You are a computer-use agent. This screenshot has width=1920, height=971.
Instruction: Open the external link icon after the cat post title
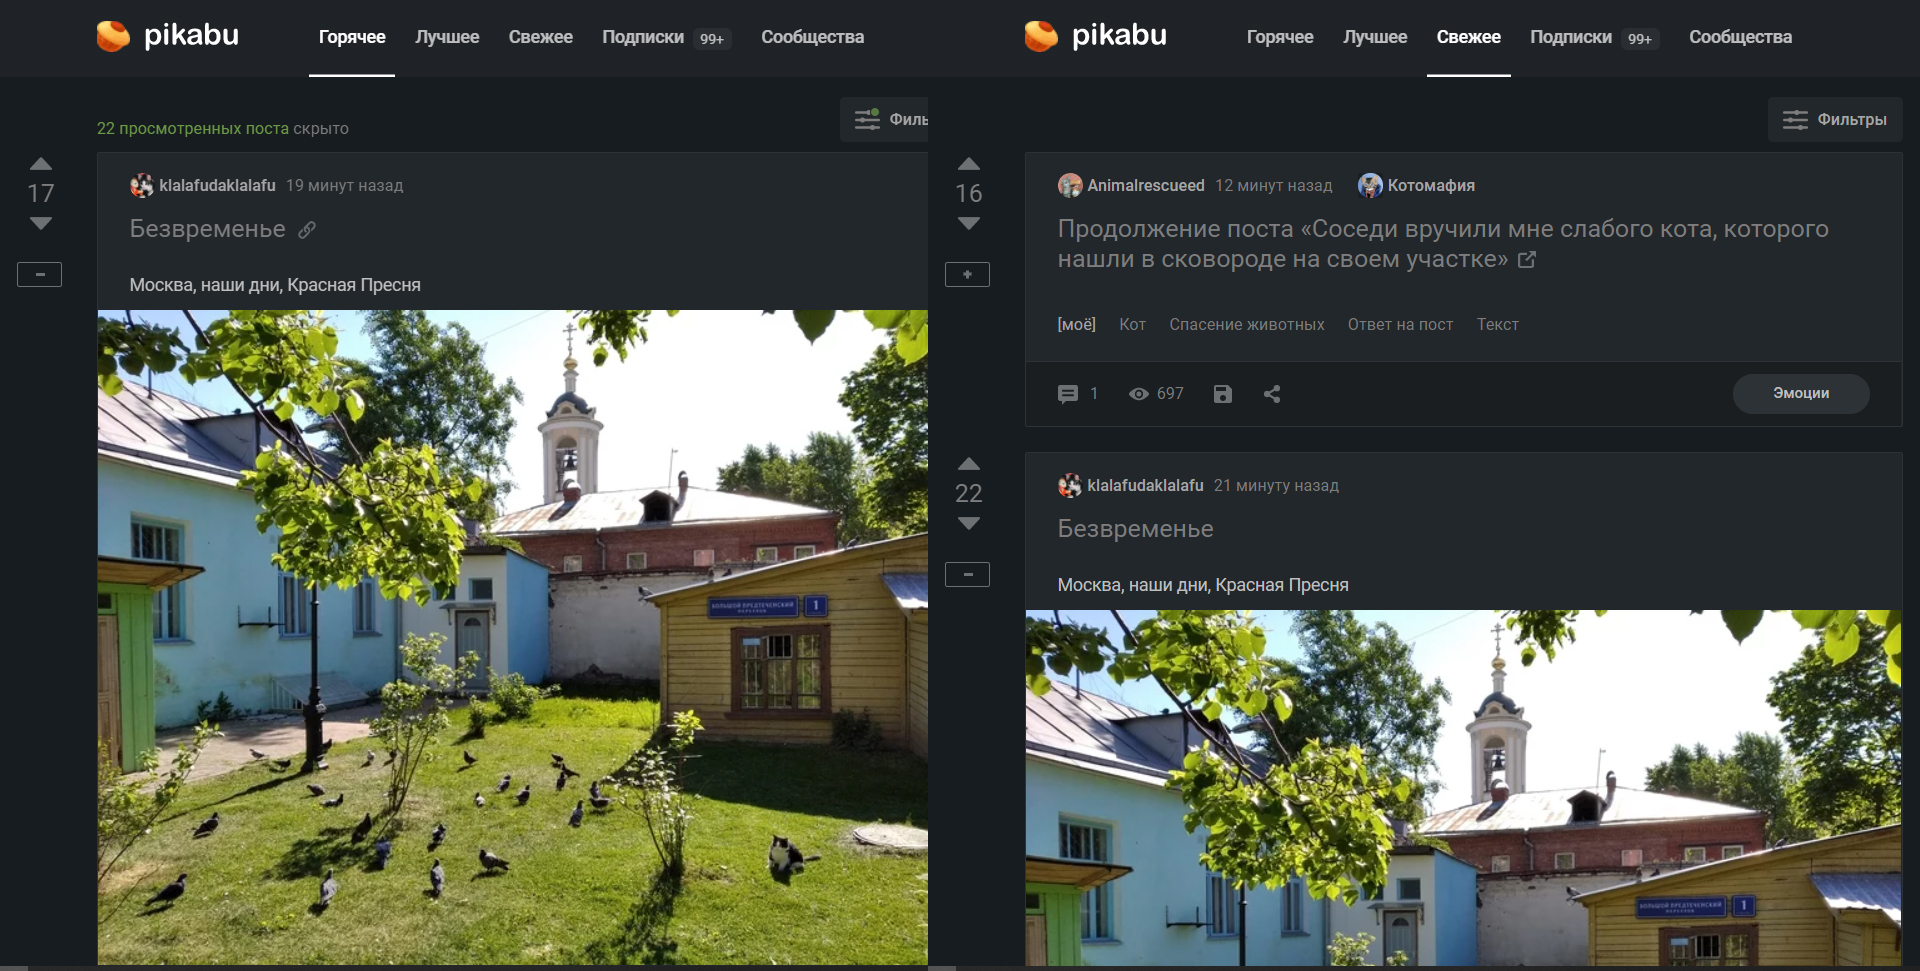click(1527, 260)
